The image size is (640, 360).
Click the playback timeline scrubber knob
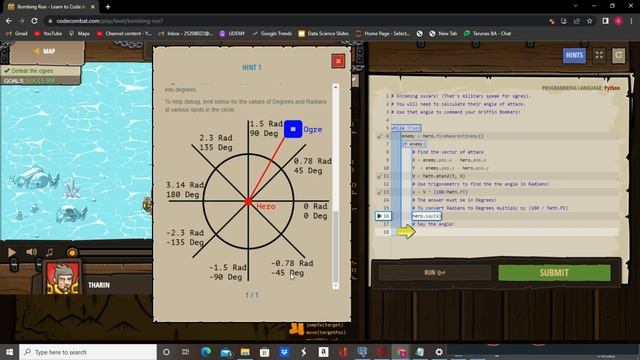coord(72,253)
